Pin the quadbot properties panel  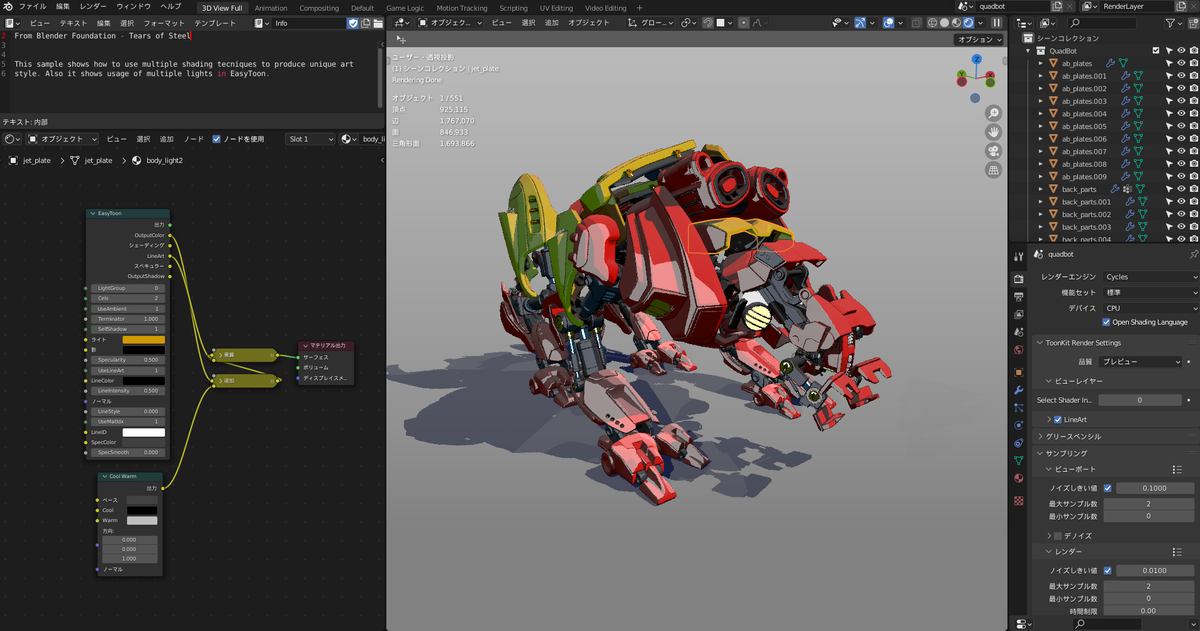coord(1193,254)
